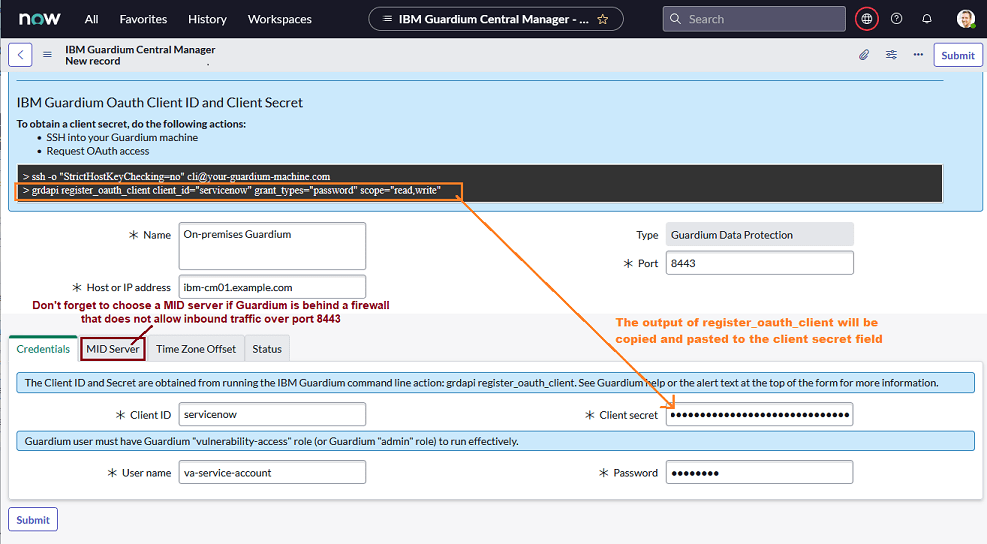The image size is (987, 544).
Task: Click the Client secret field
Action: [x=759, y=414]
